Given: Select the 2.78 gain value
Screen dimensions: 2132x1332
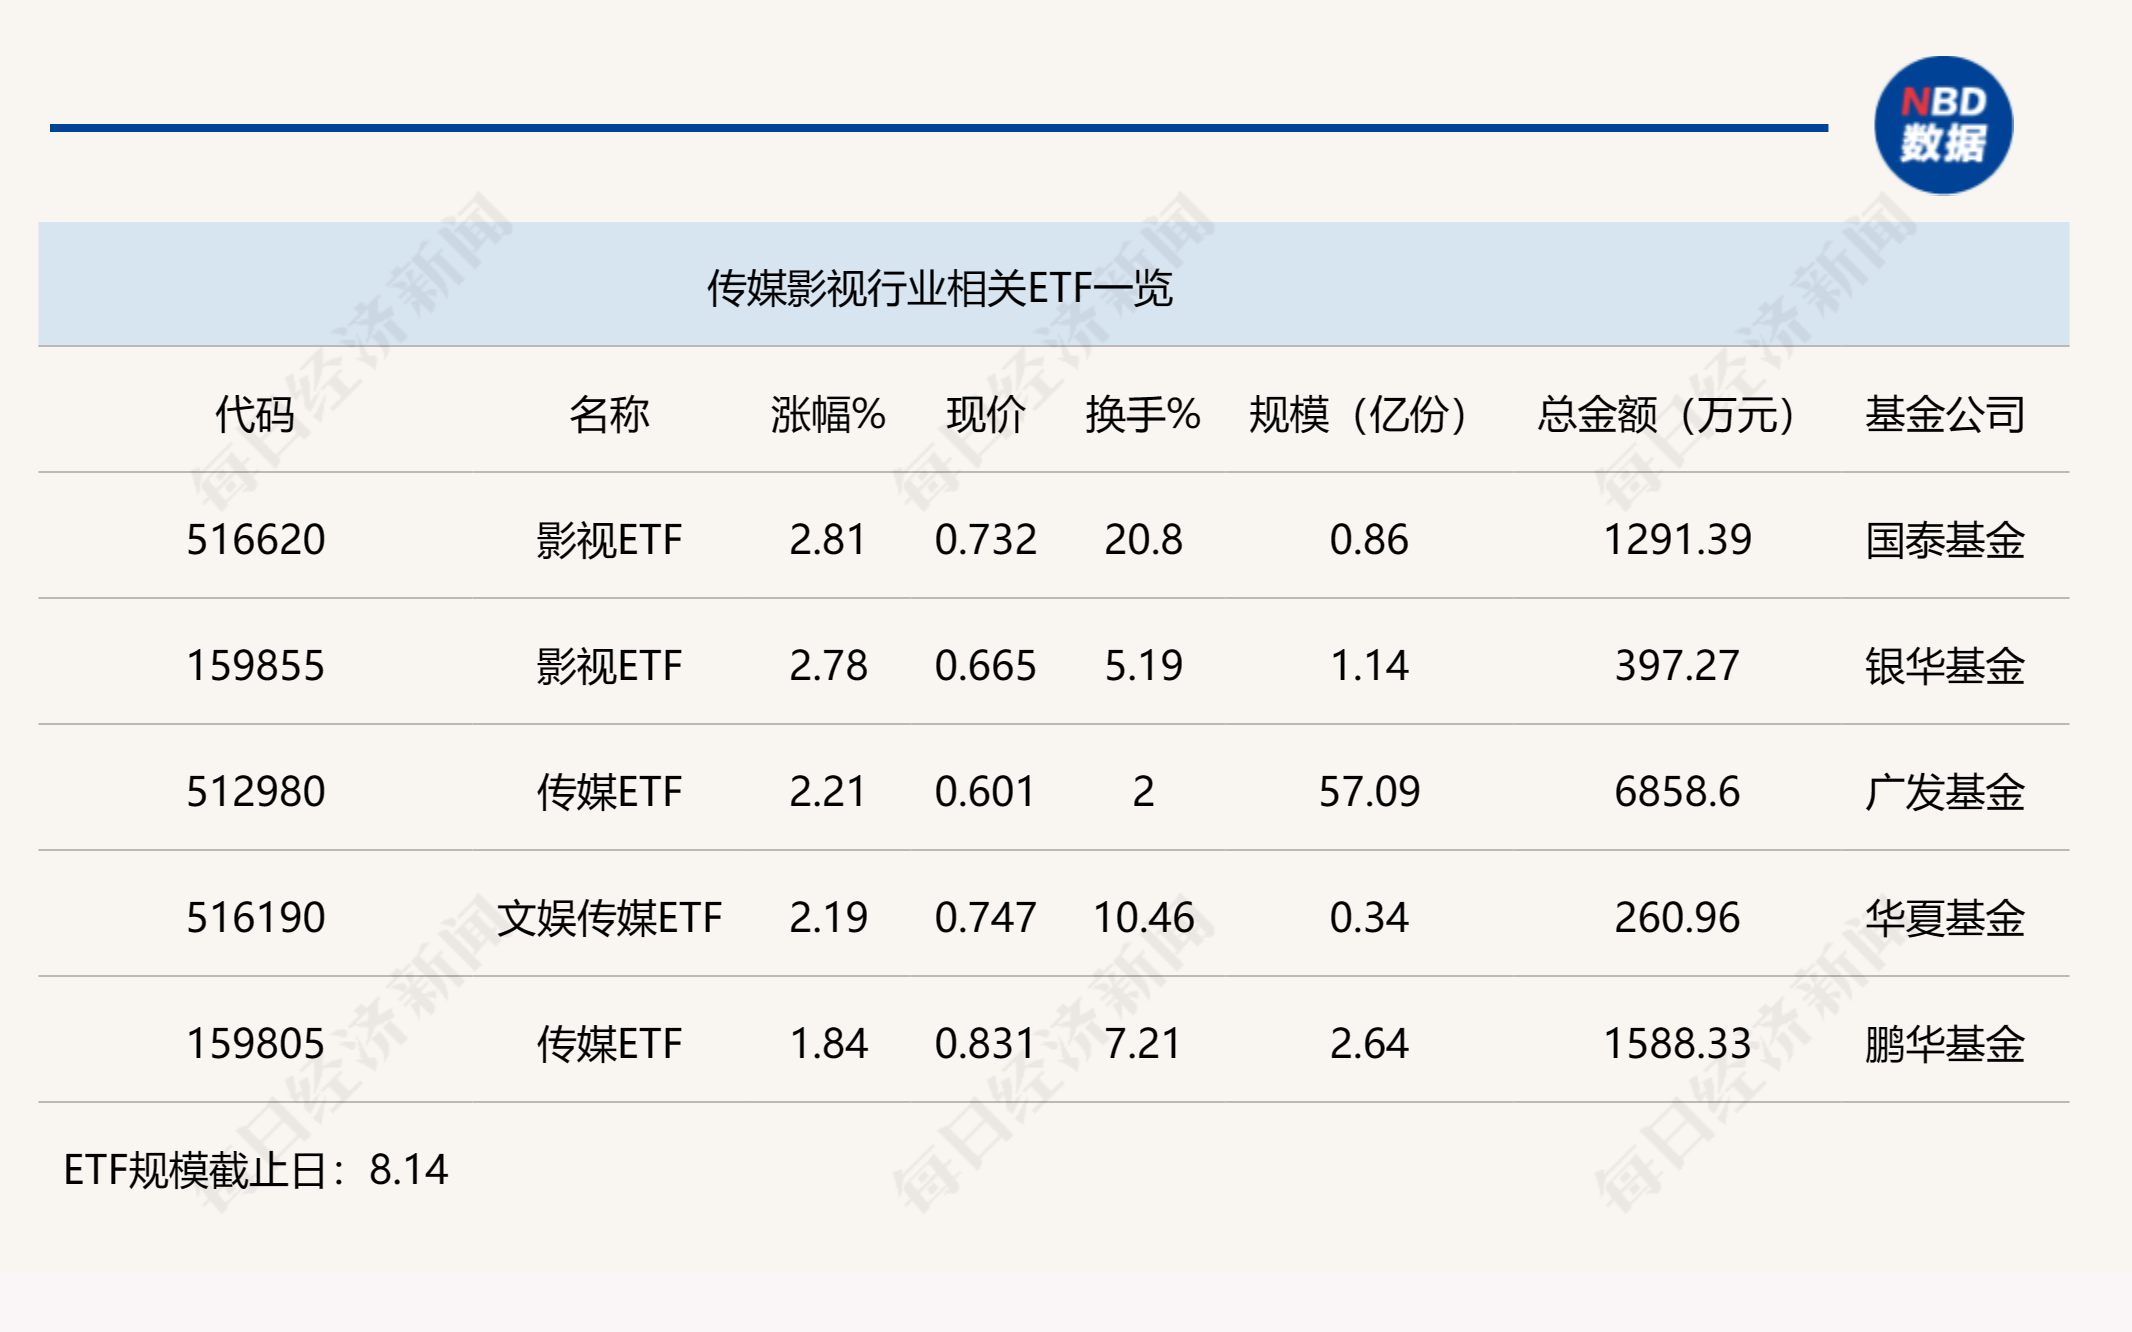Looking at the screenshot, I should [x=828, y=666].
